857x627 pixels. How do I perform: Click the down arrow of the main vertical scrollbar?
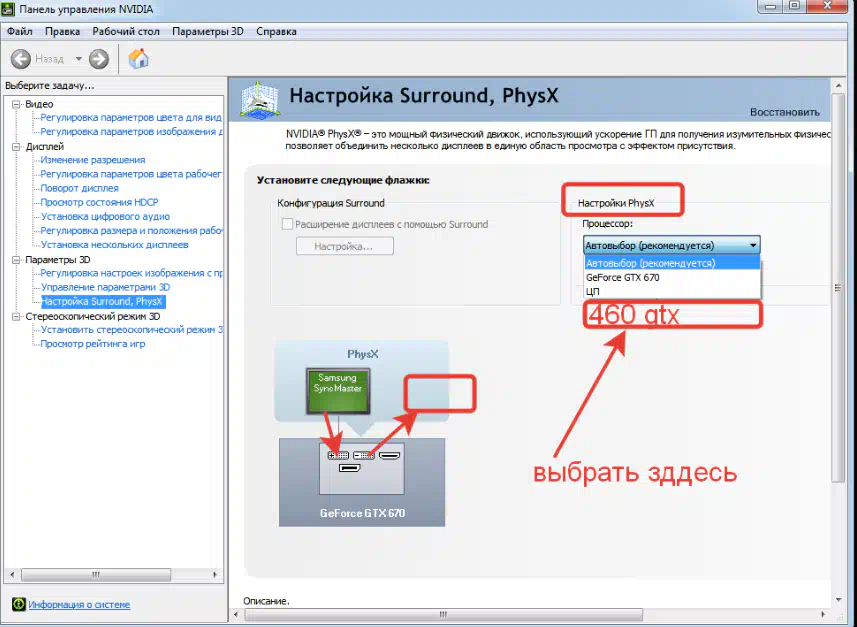pyautogui.click(x=838, y=600)
